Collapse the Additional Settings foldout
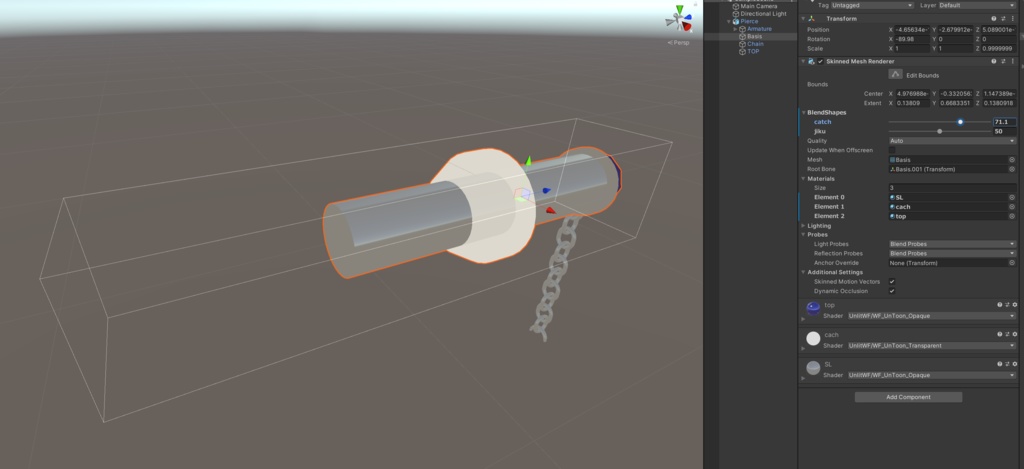1024x469 pixels. 804,272
